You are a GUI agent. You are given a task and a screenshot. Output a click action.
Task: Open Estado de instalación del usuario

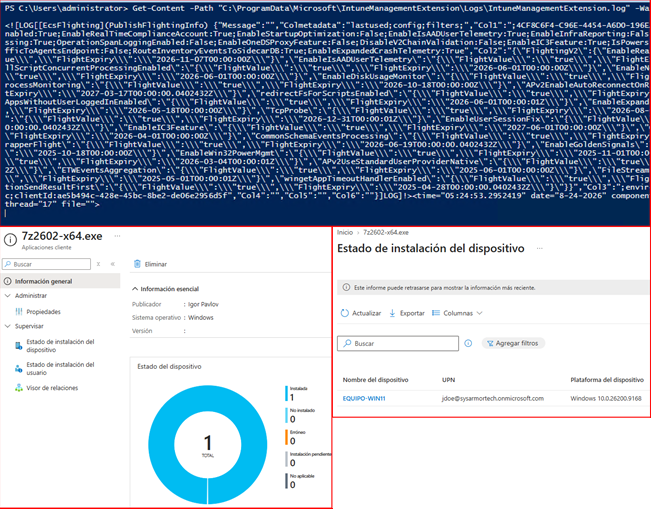coord(60,368)
